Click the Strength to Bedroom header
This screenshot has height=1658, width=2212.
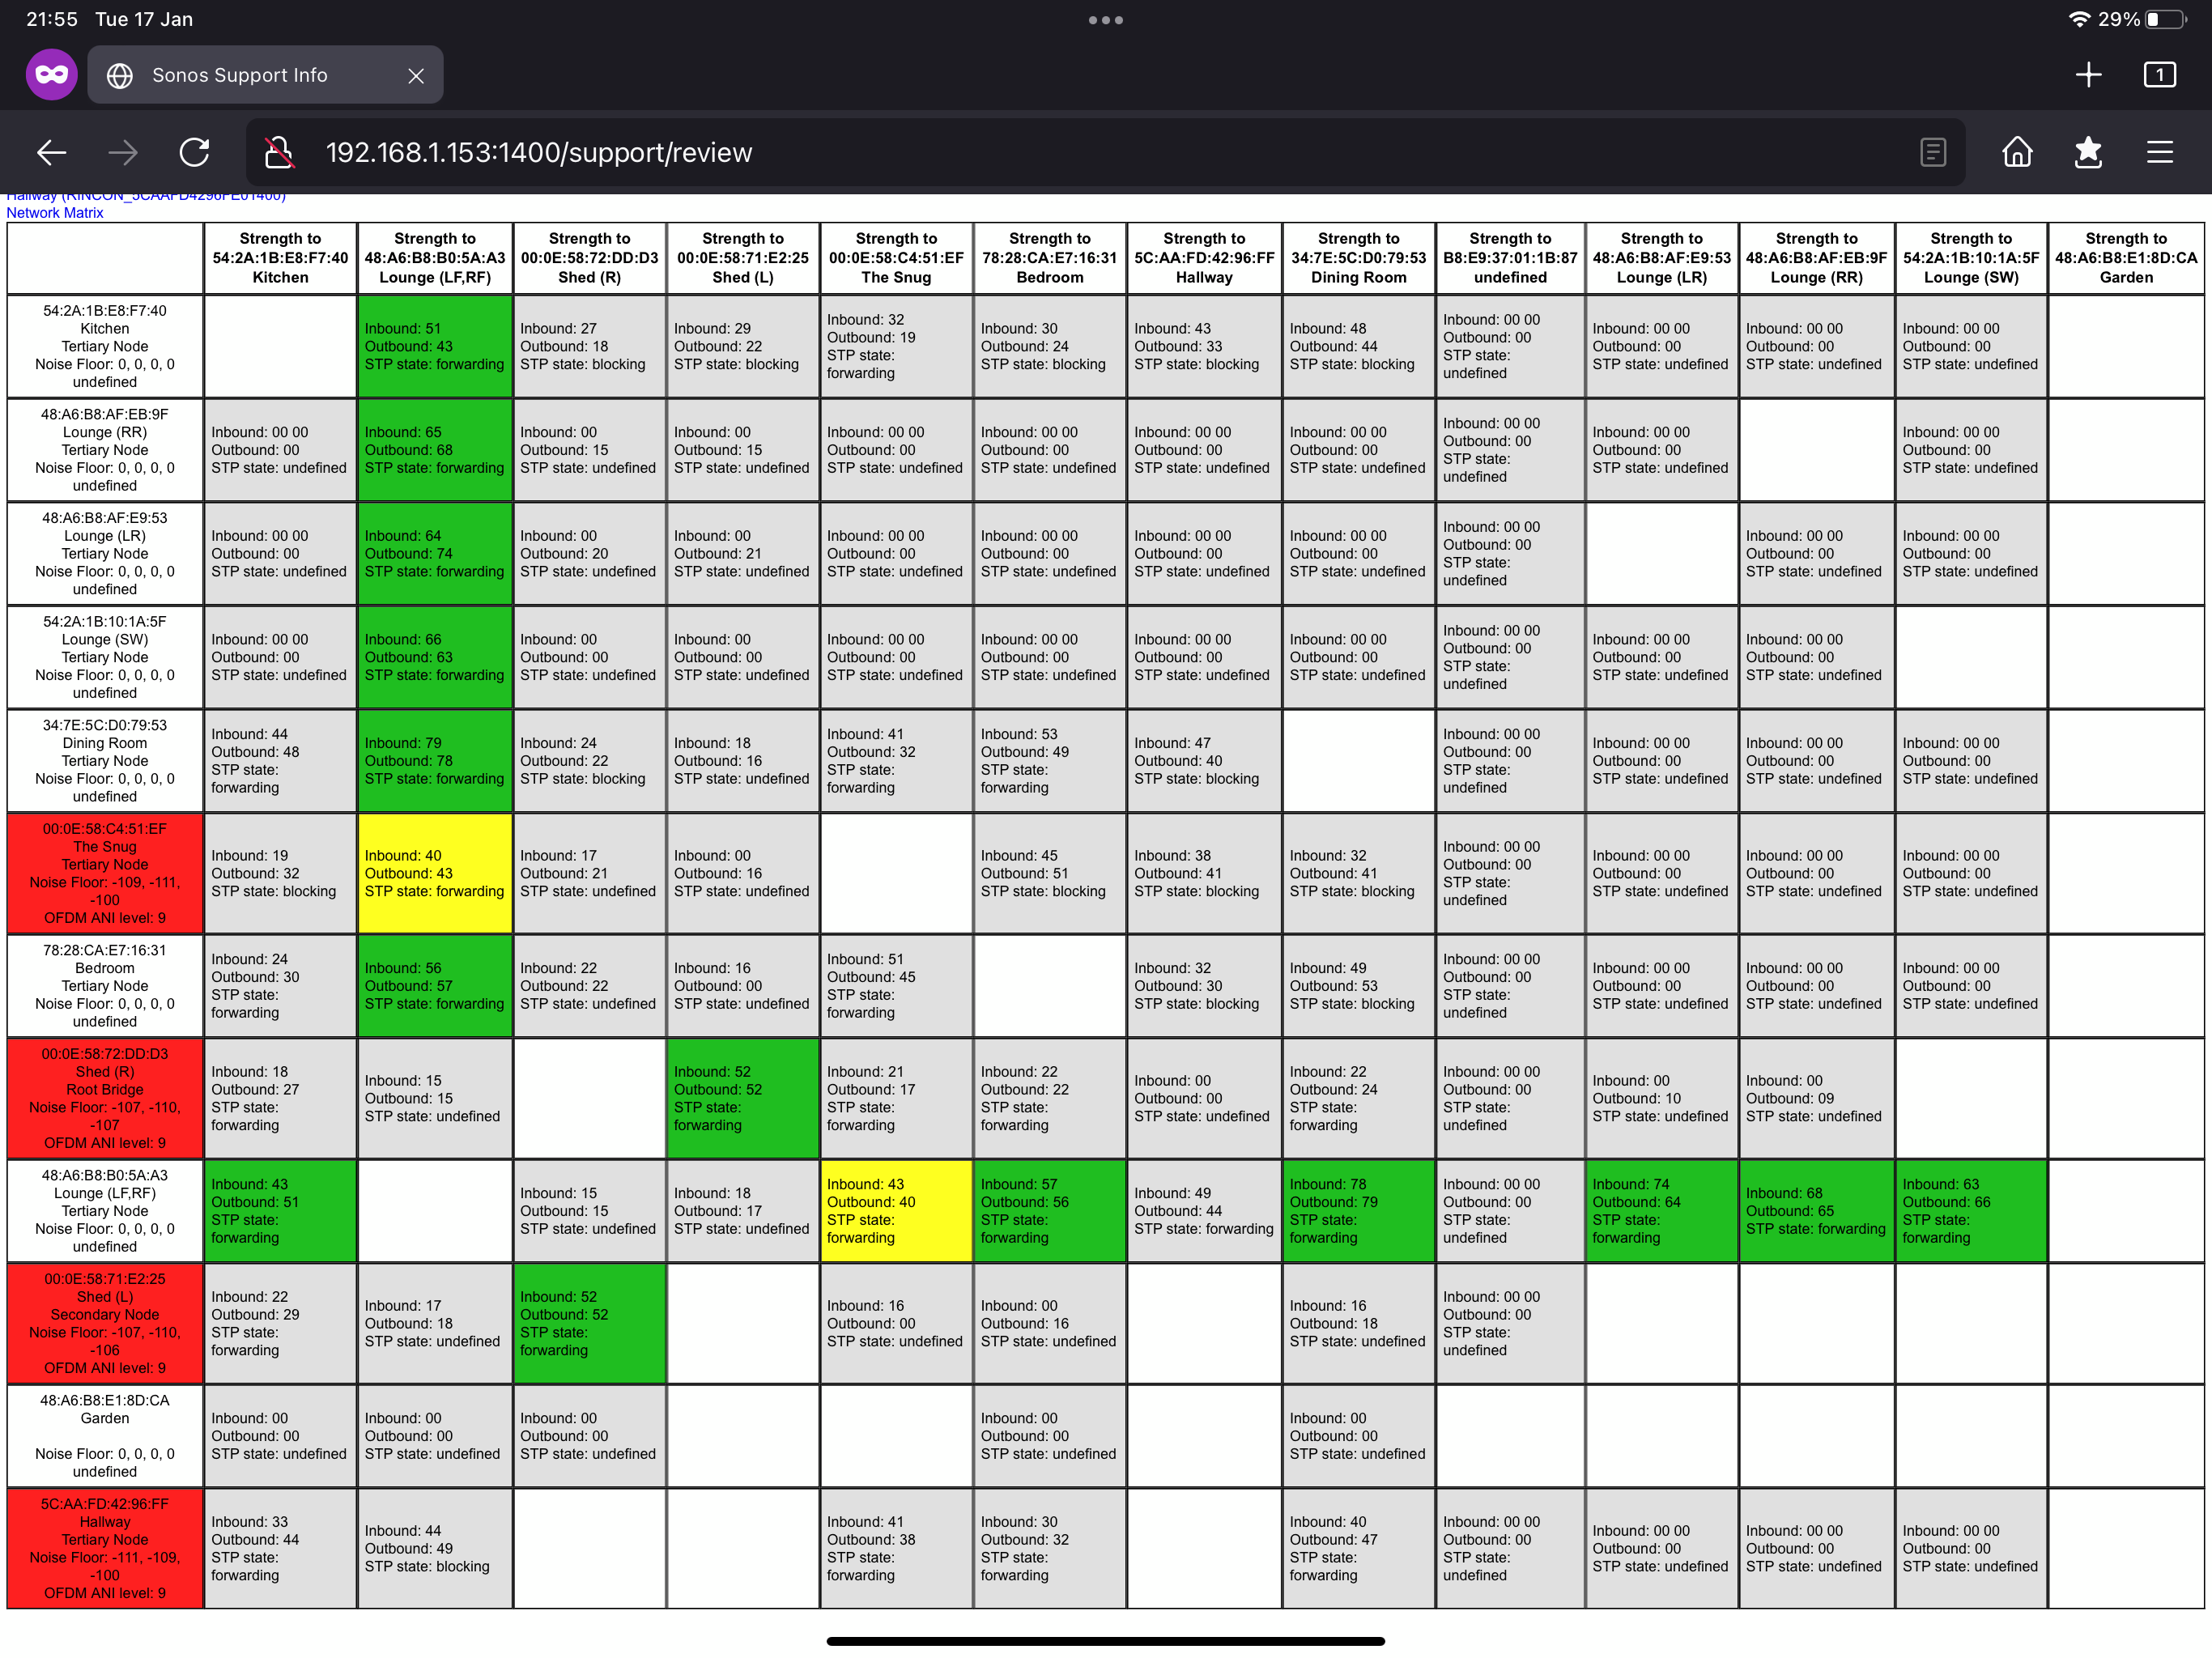[x=1049, y=258]
